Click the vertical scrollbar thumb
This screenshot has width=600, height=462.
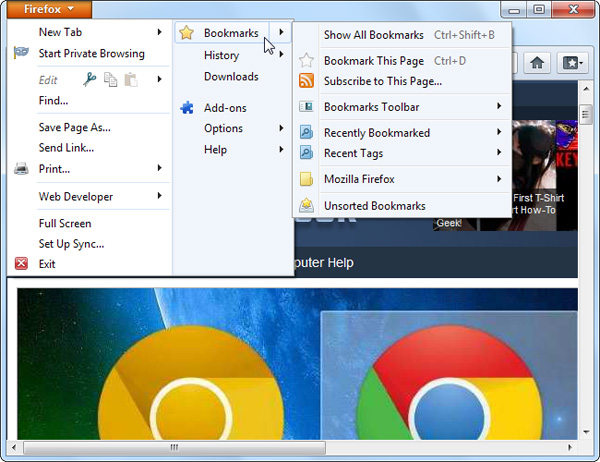[x=585, y=114]
